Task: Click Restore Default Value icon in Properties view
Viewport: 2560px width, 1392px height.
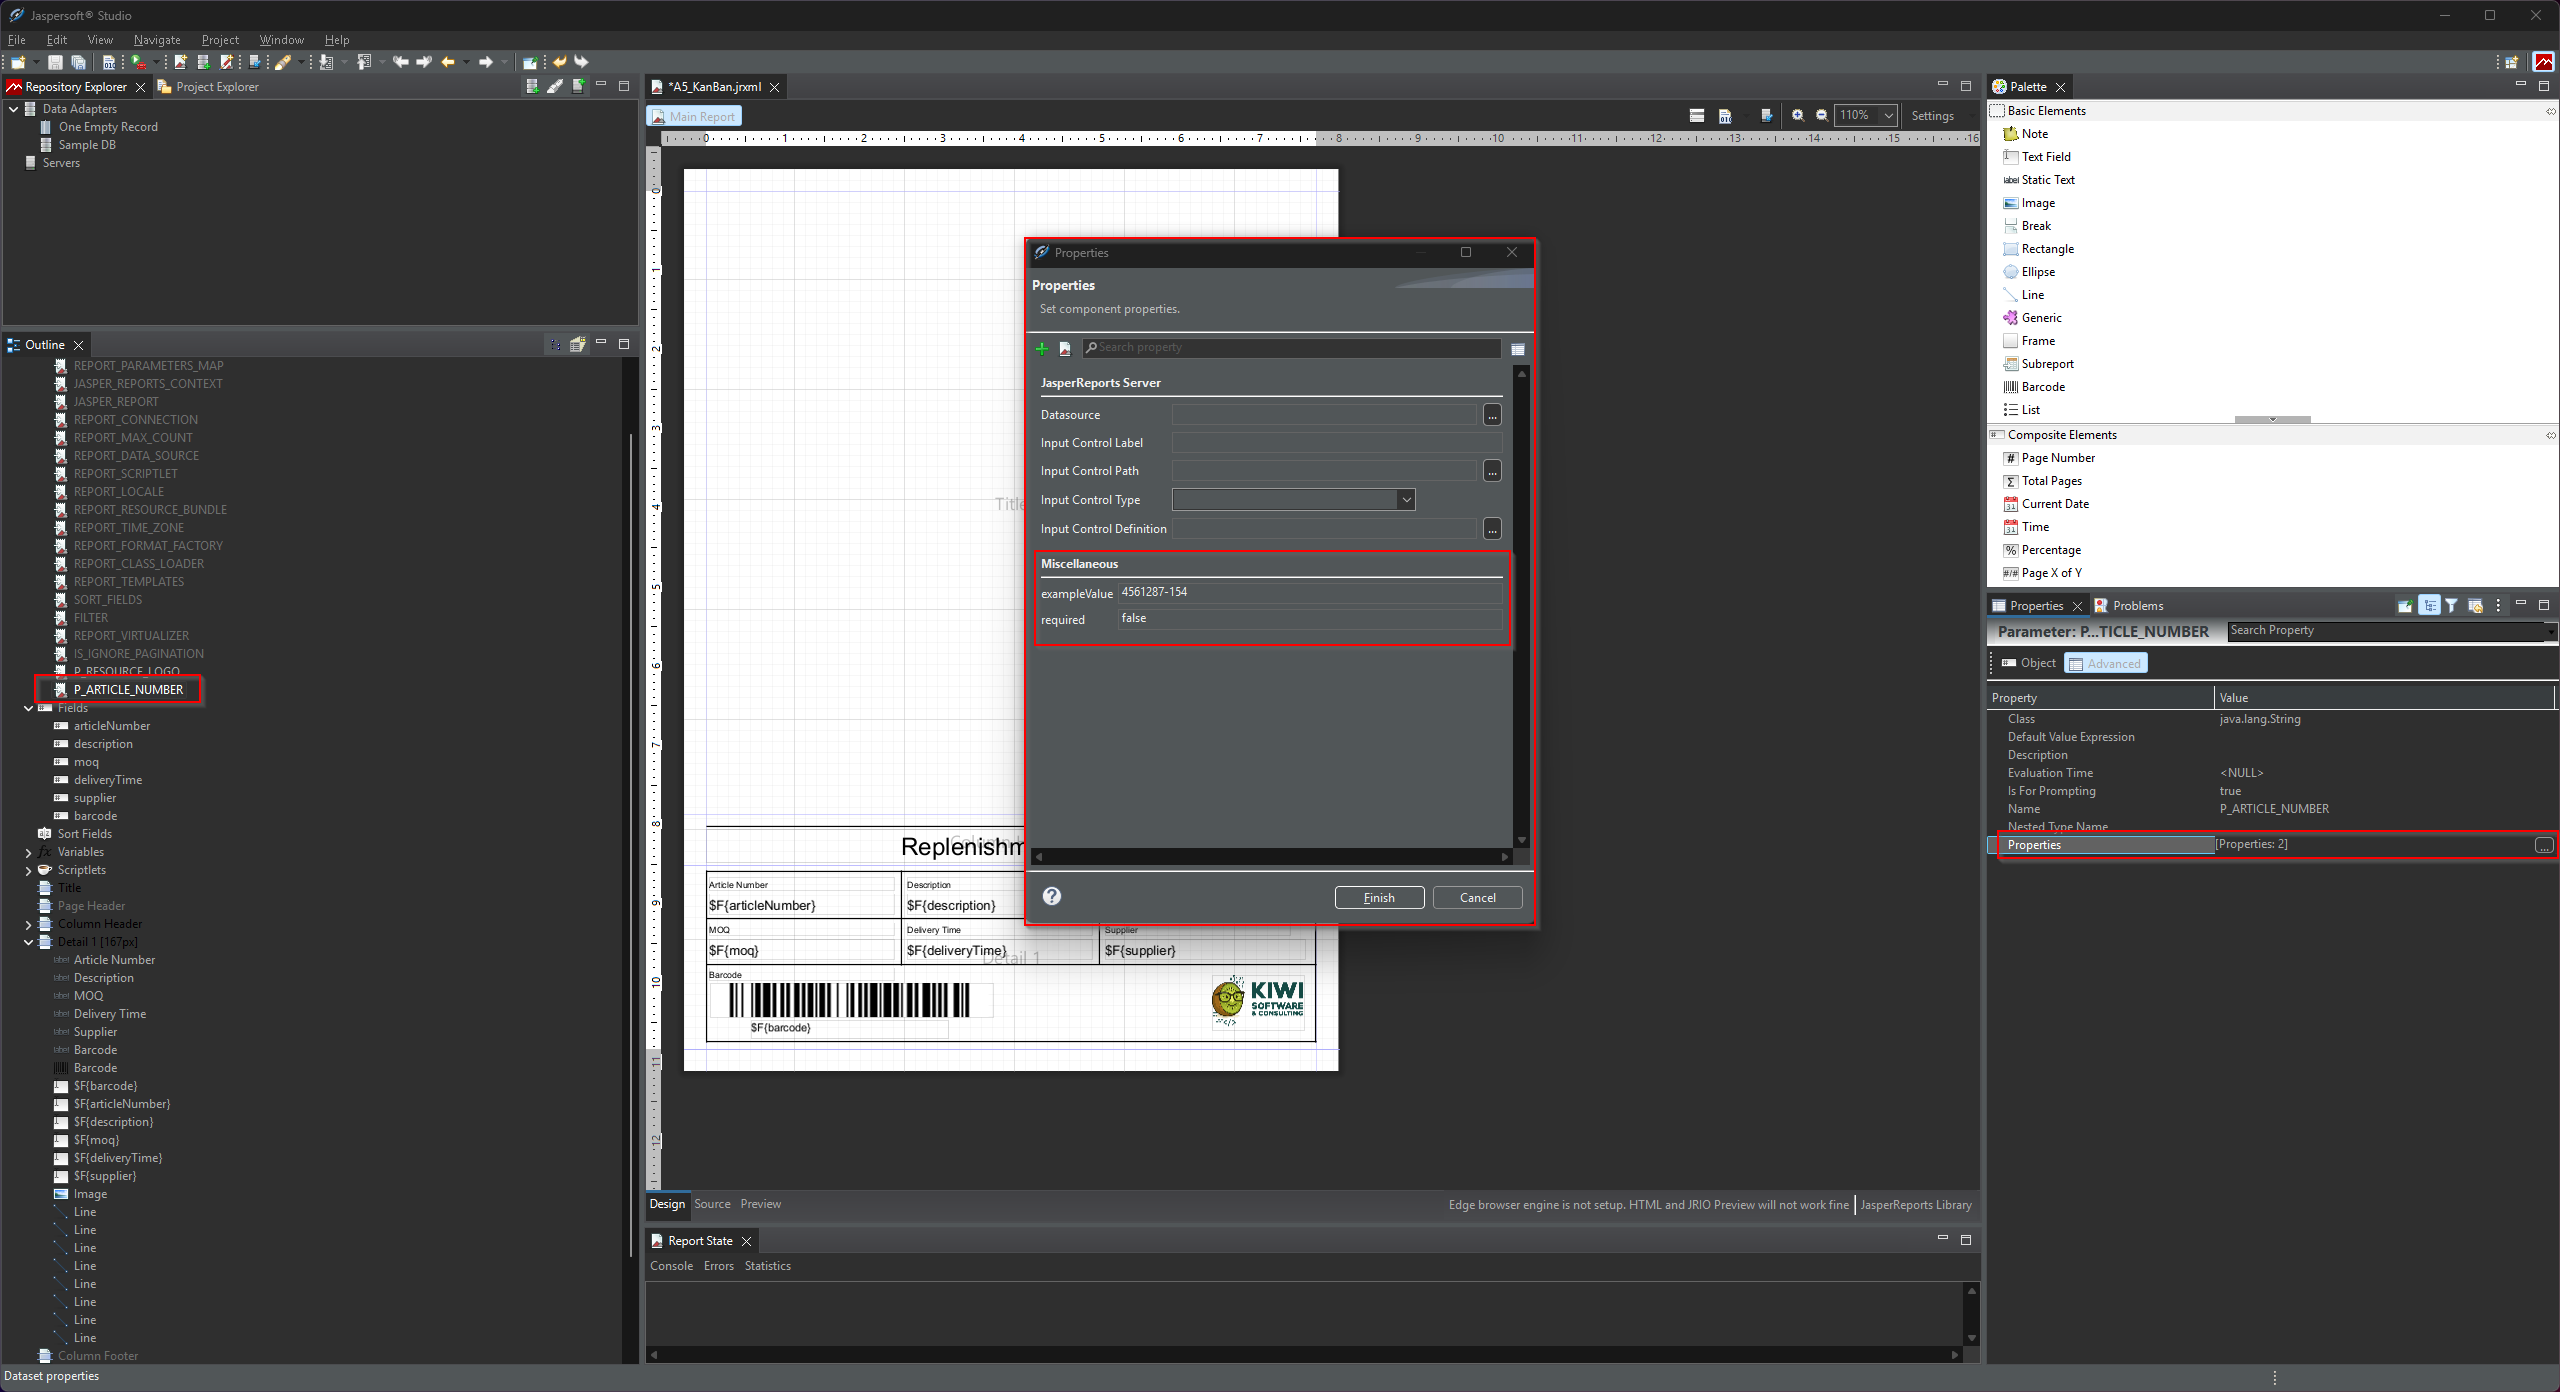Action: tap(2475, 605)
